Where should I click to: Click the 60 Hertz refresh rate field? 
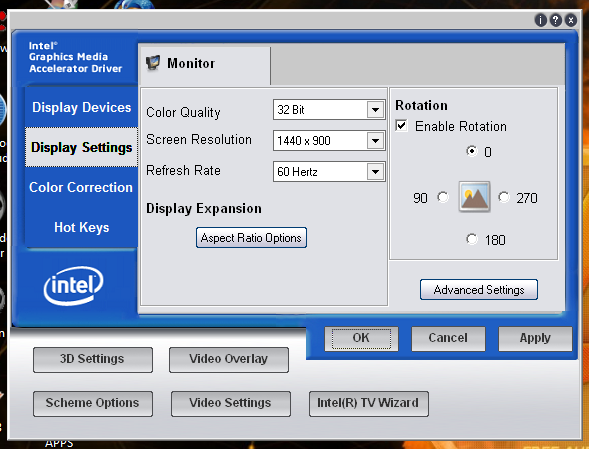[x=329, y=172]
